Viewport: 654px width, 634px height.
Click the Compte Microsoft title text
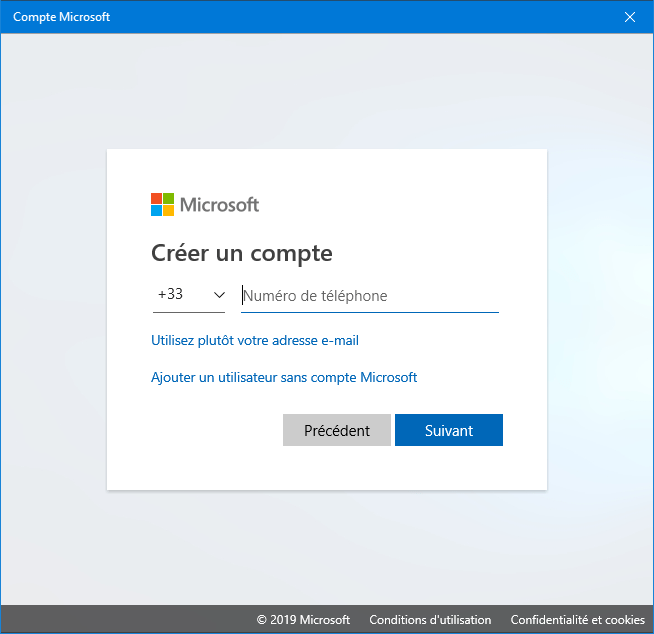coord(61,17)
